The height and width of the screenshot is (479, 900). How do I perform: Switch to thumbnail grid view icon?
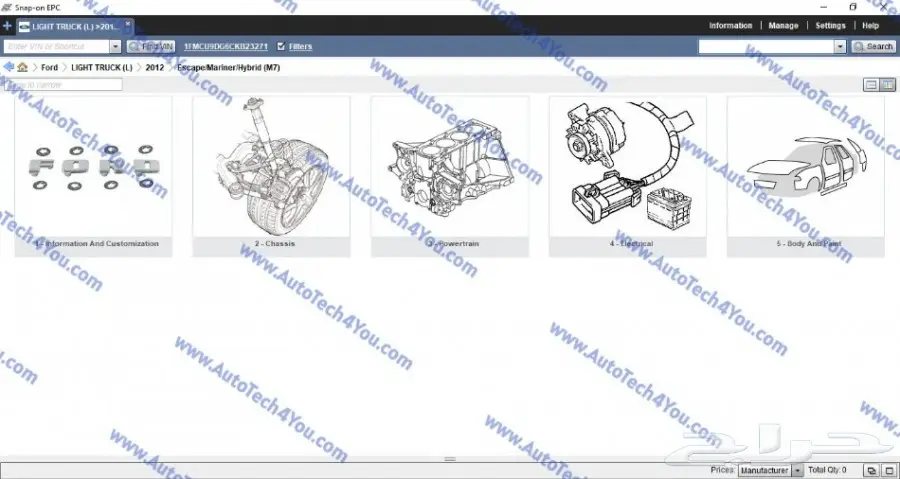[x=887, y=85]
